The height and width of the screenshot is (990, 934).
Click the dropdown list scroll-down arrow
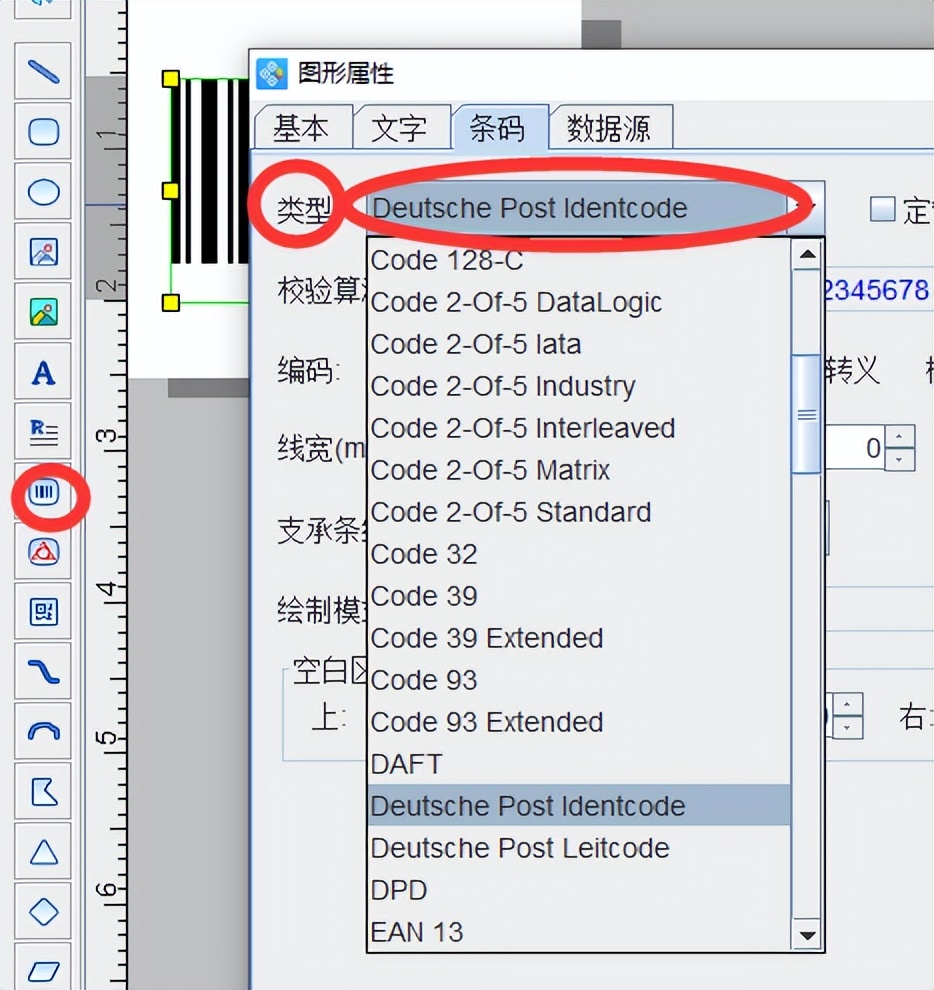click(807, 936)
